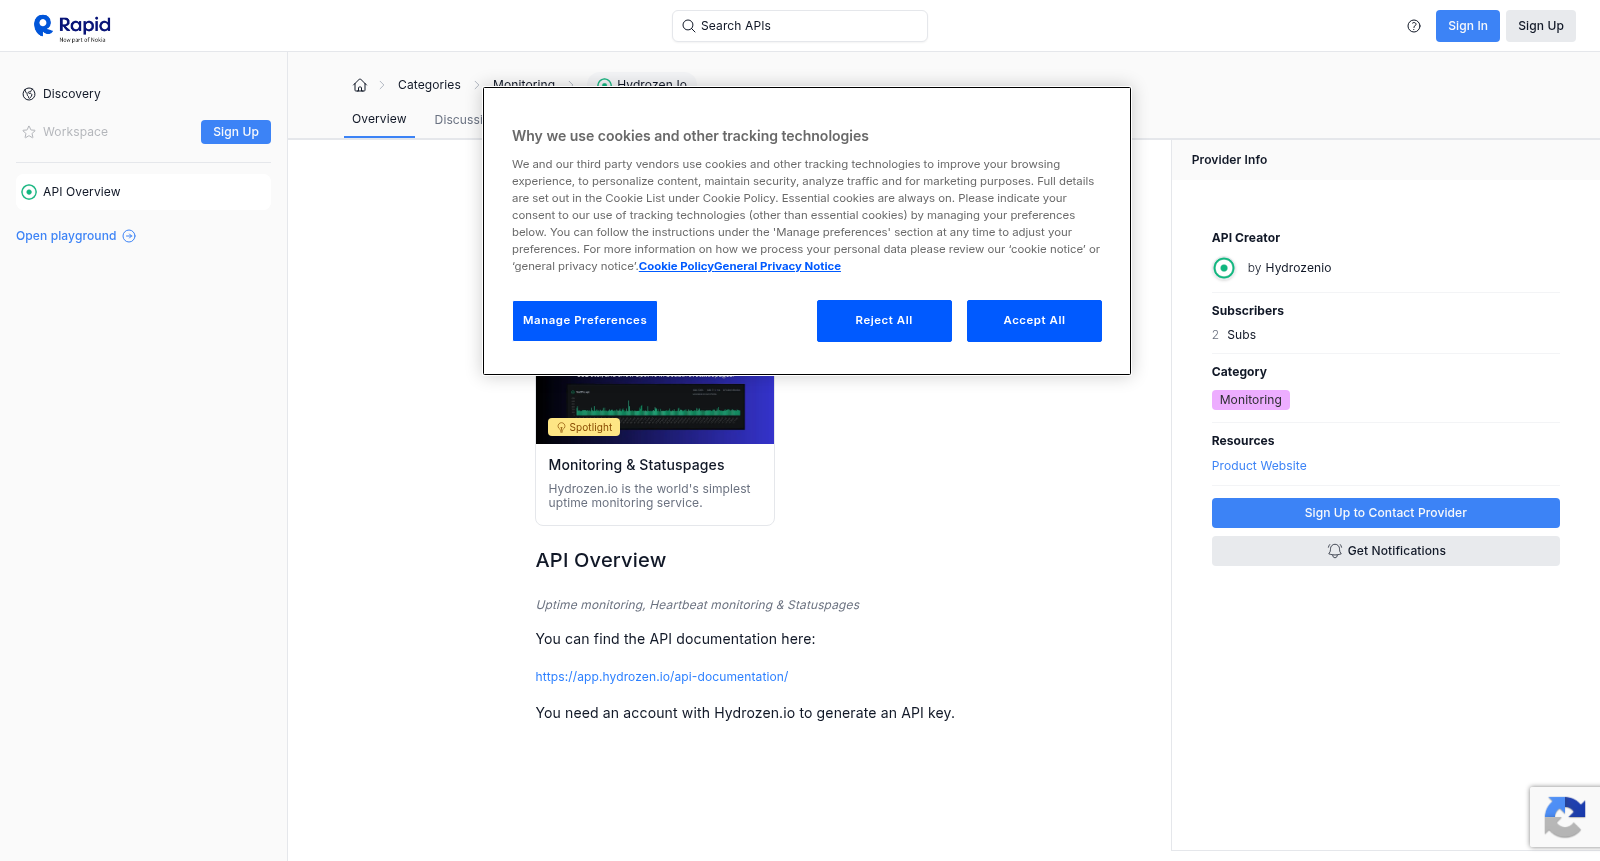
Task: Click the Provider Info heading
Action: [x=1229, y=160]
